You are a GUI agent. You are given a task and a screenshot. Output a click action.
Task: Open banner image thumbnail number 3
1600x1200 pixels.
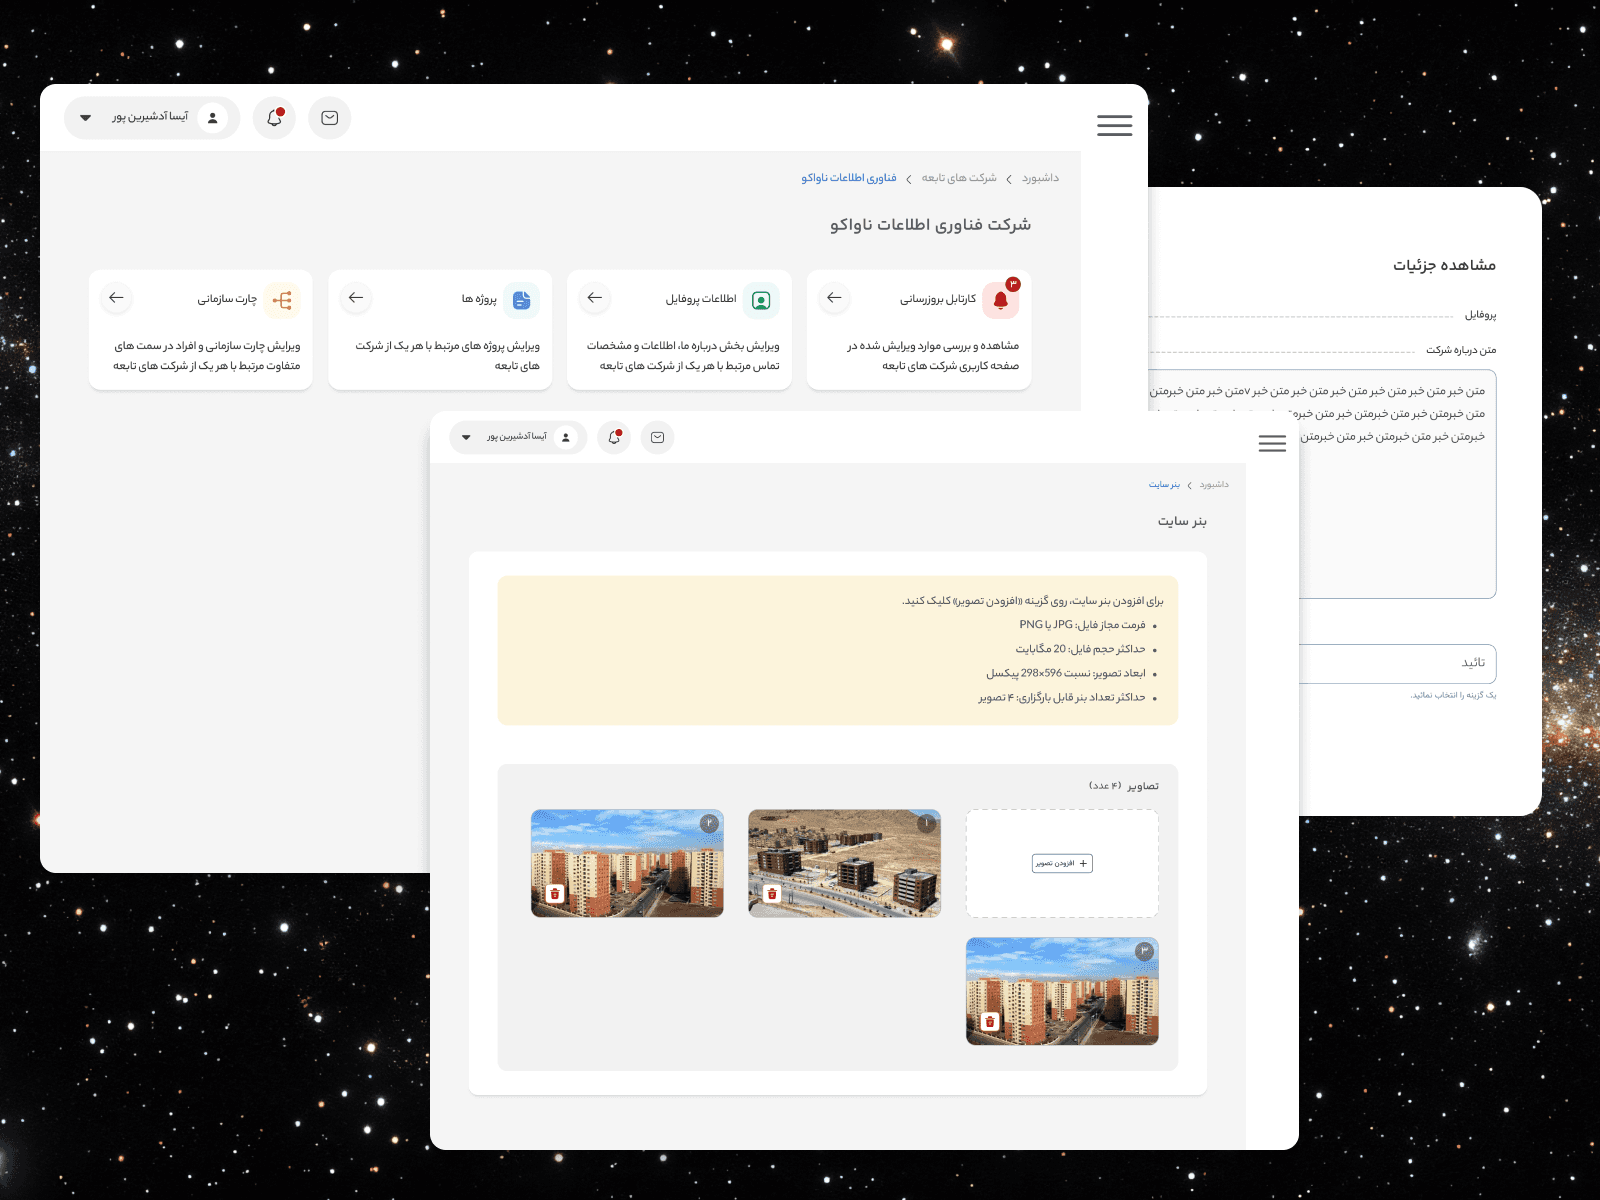[x=1062, y=991]
